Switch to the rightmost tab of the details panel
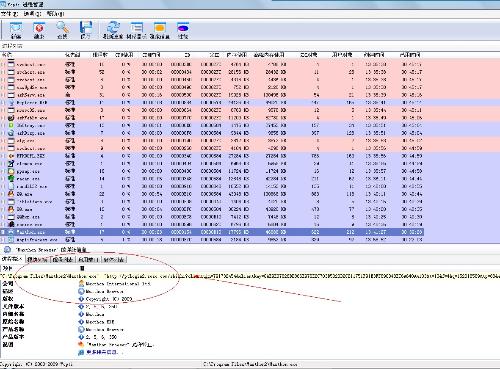 pyautogui.click(x=114, y=259)
